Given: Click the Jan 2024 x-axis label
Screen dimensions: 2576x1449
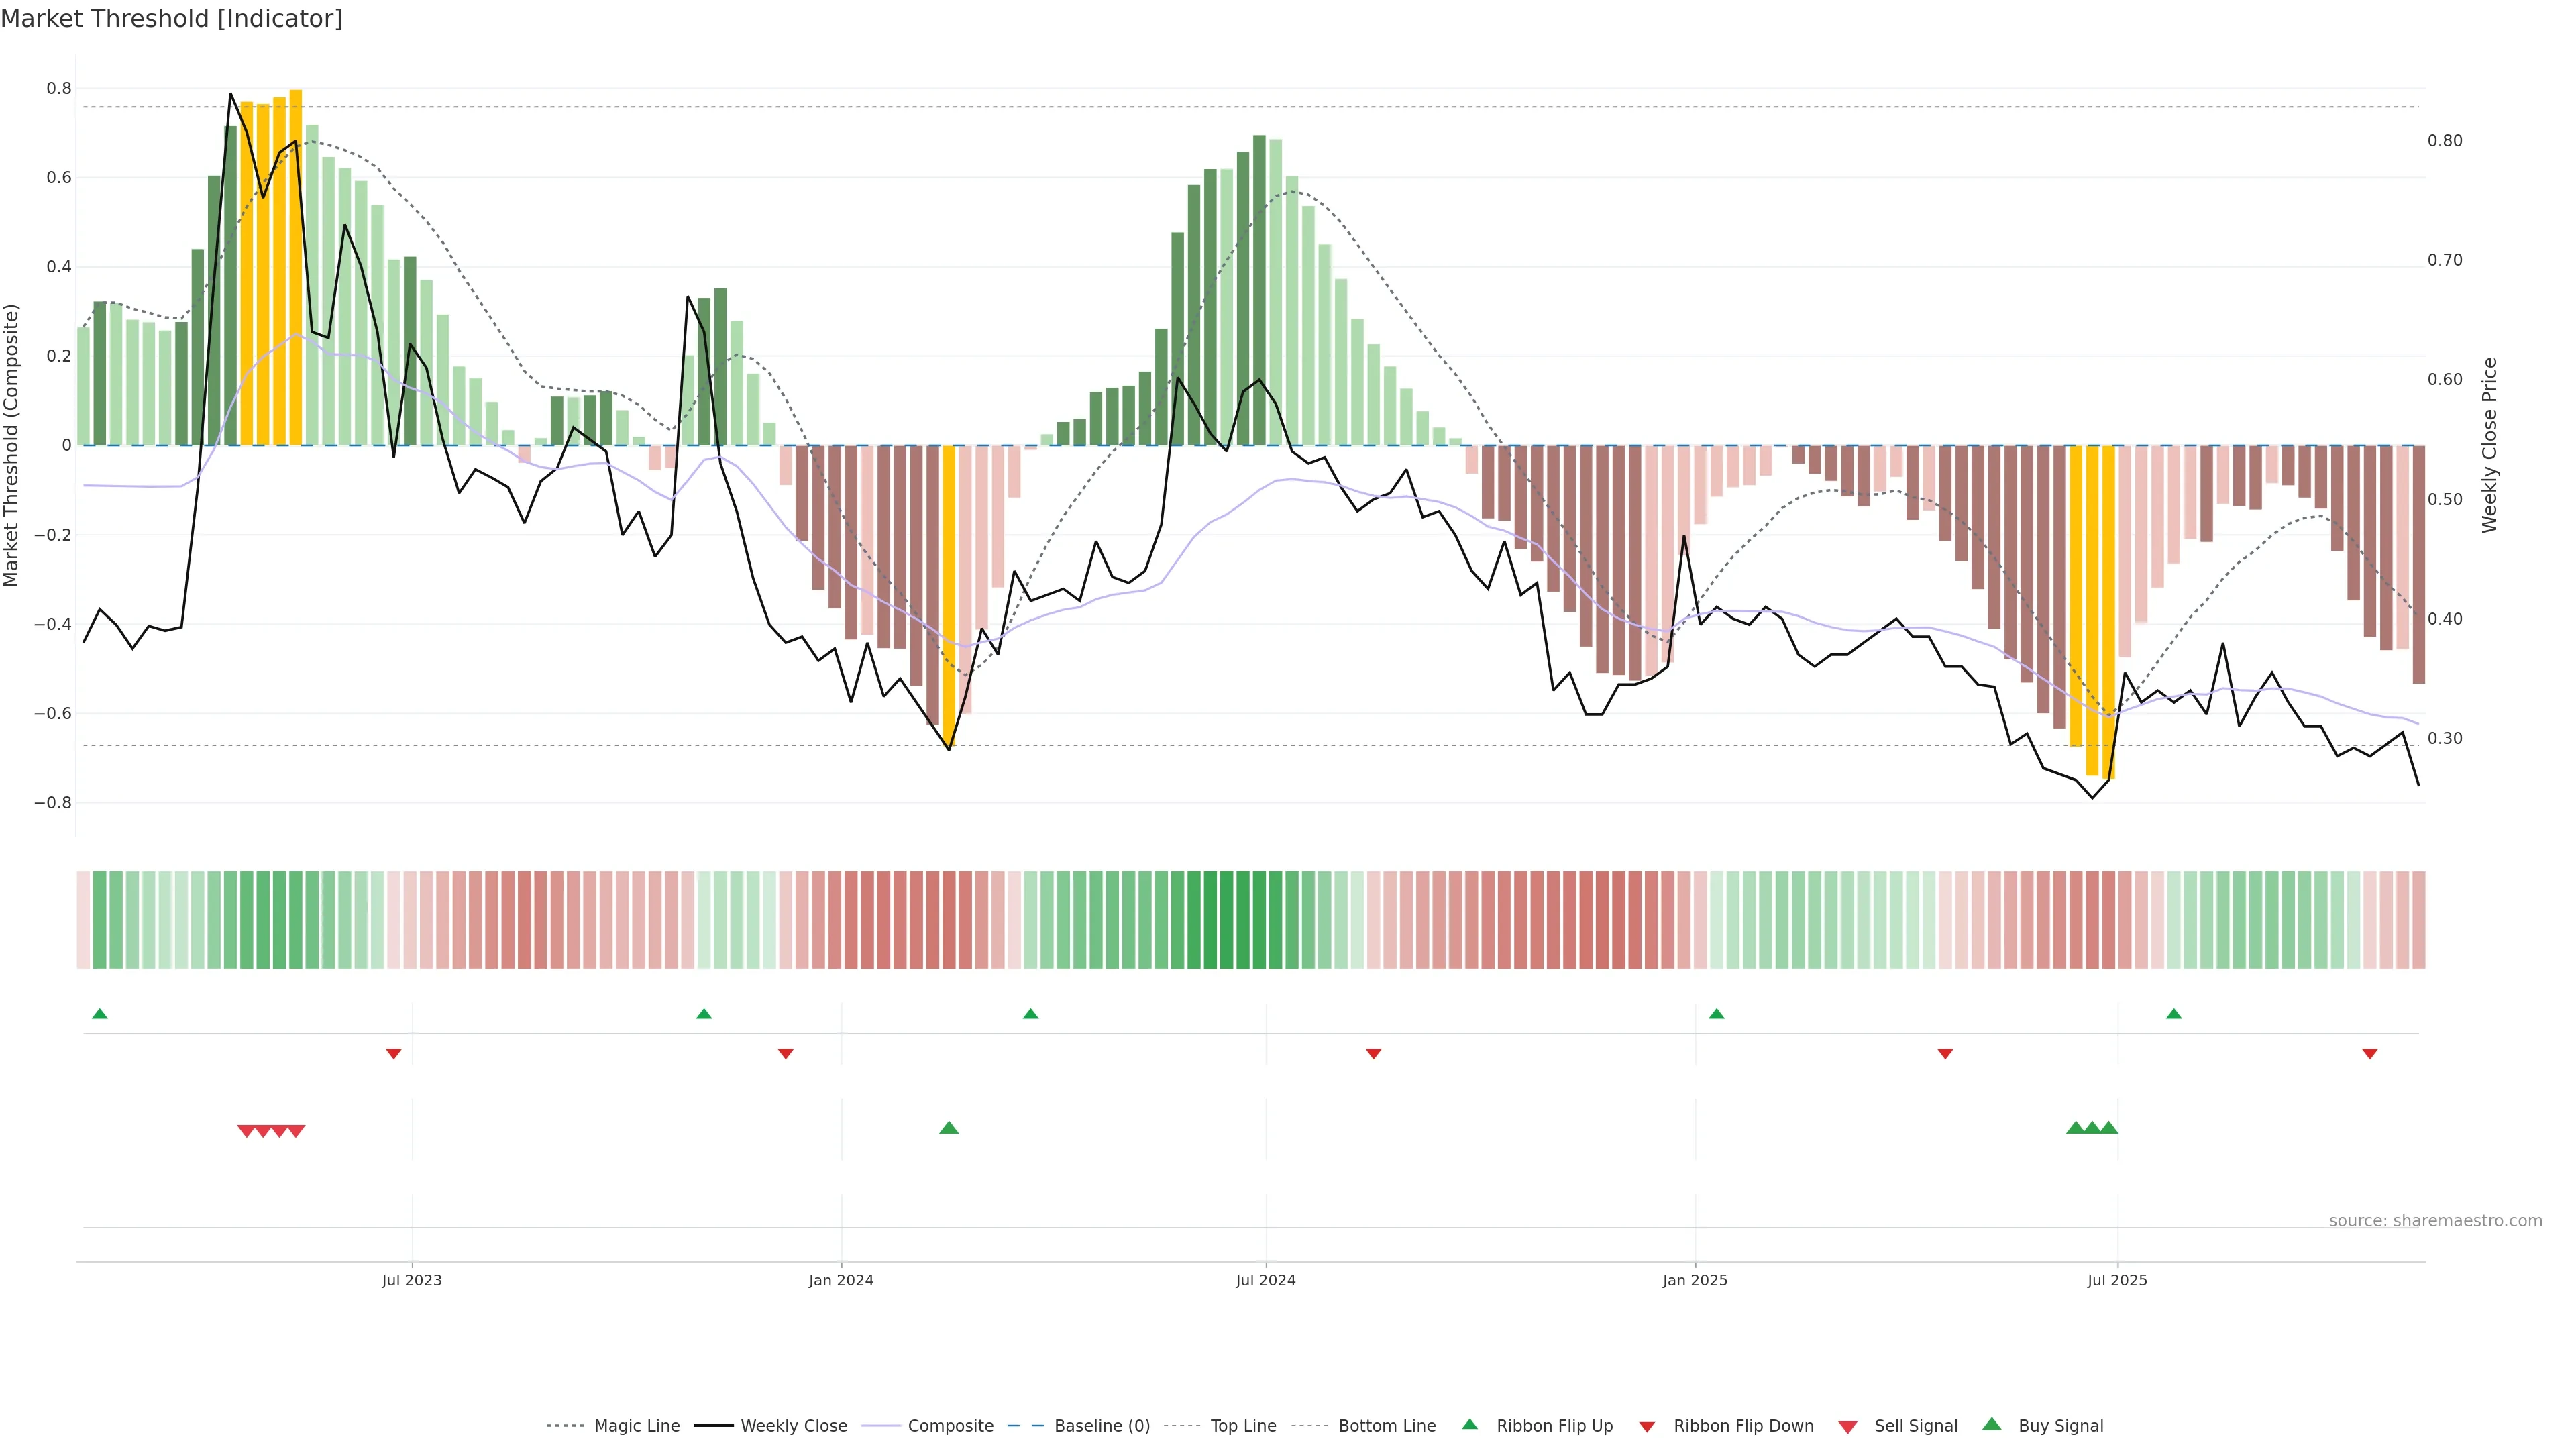Looking at the screenshot, I should 841,1280.
